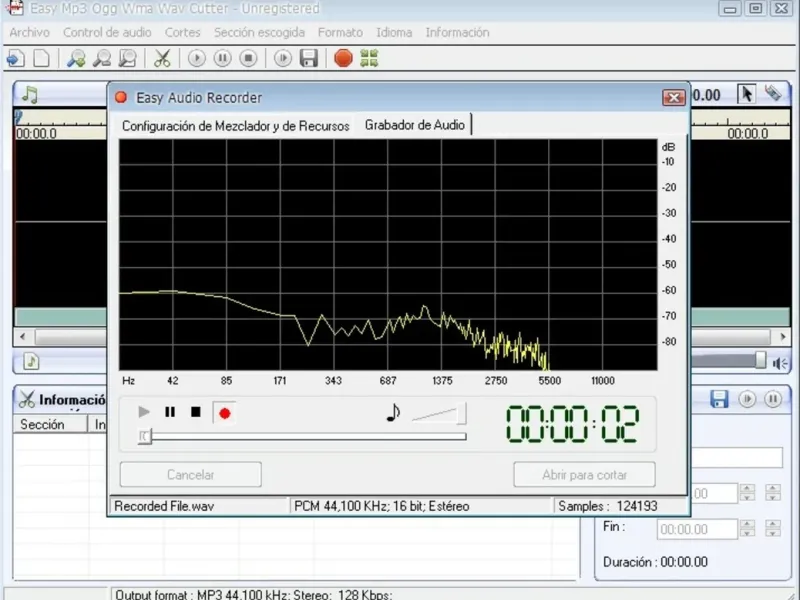
Task: Open the Archivo menu
Action: [29, 32]
